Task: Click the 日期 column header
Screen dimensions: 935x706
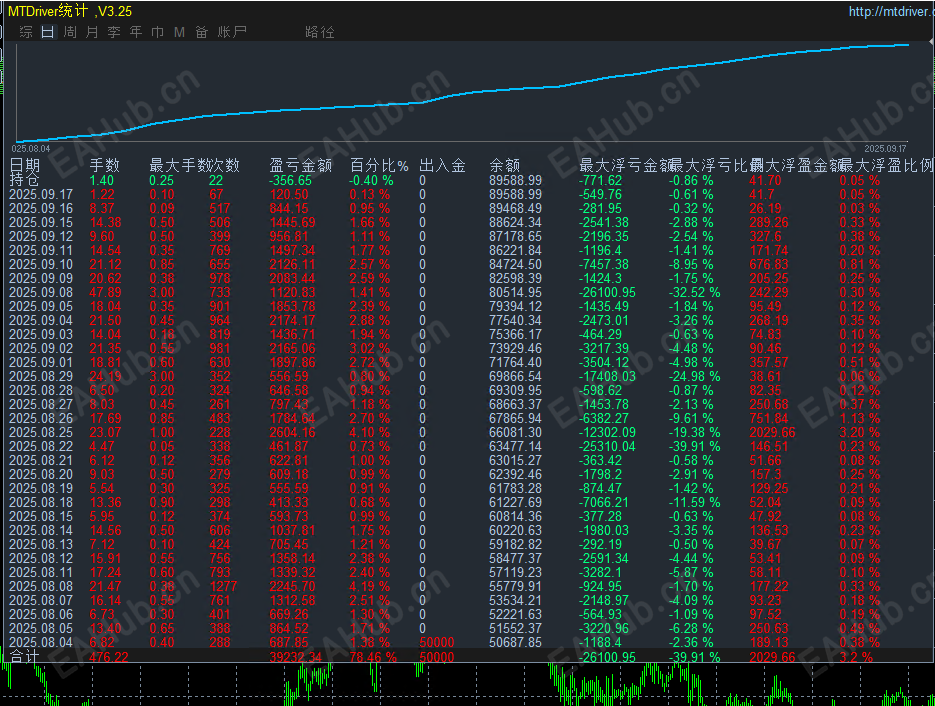Action: [x=24, y=165]
